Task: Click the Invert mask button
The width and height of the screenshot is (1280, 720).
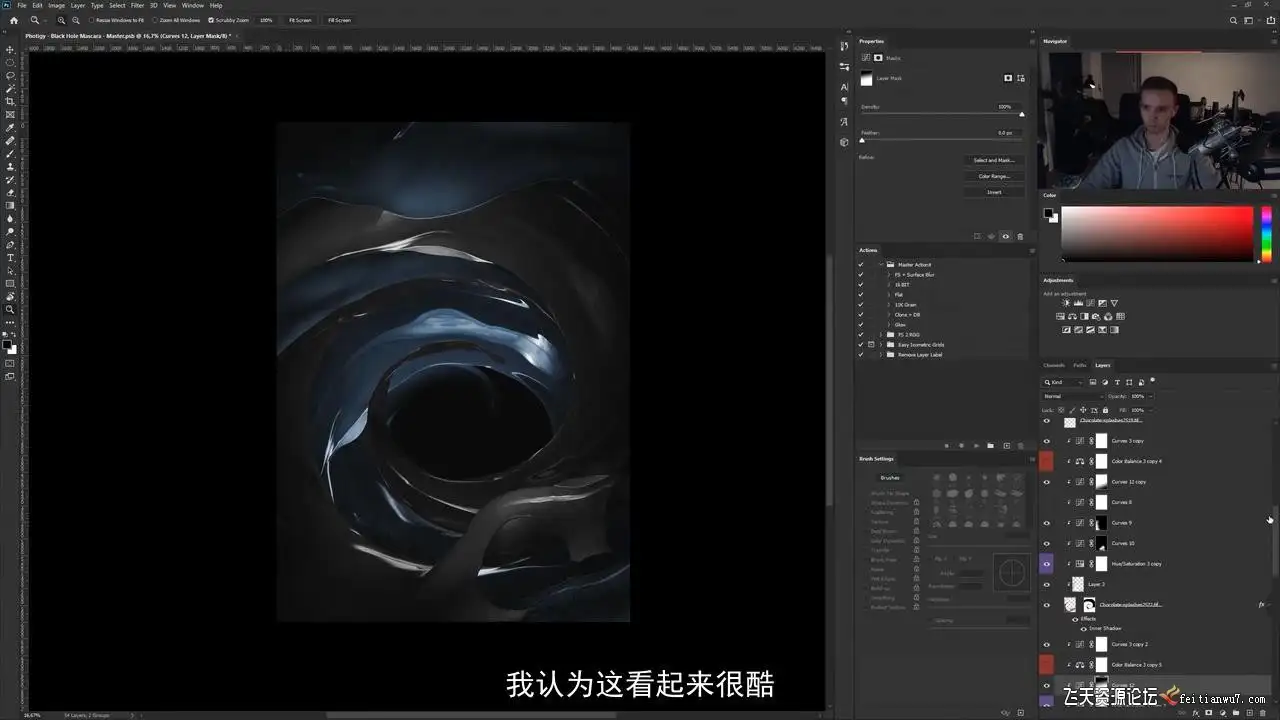Action: (x=994, y=192)
